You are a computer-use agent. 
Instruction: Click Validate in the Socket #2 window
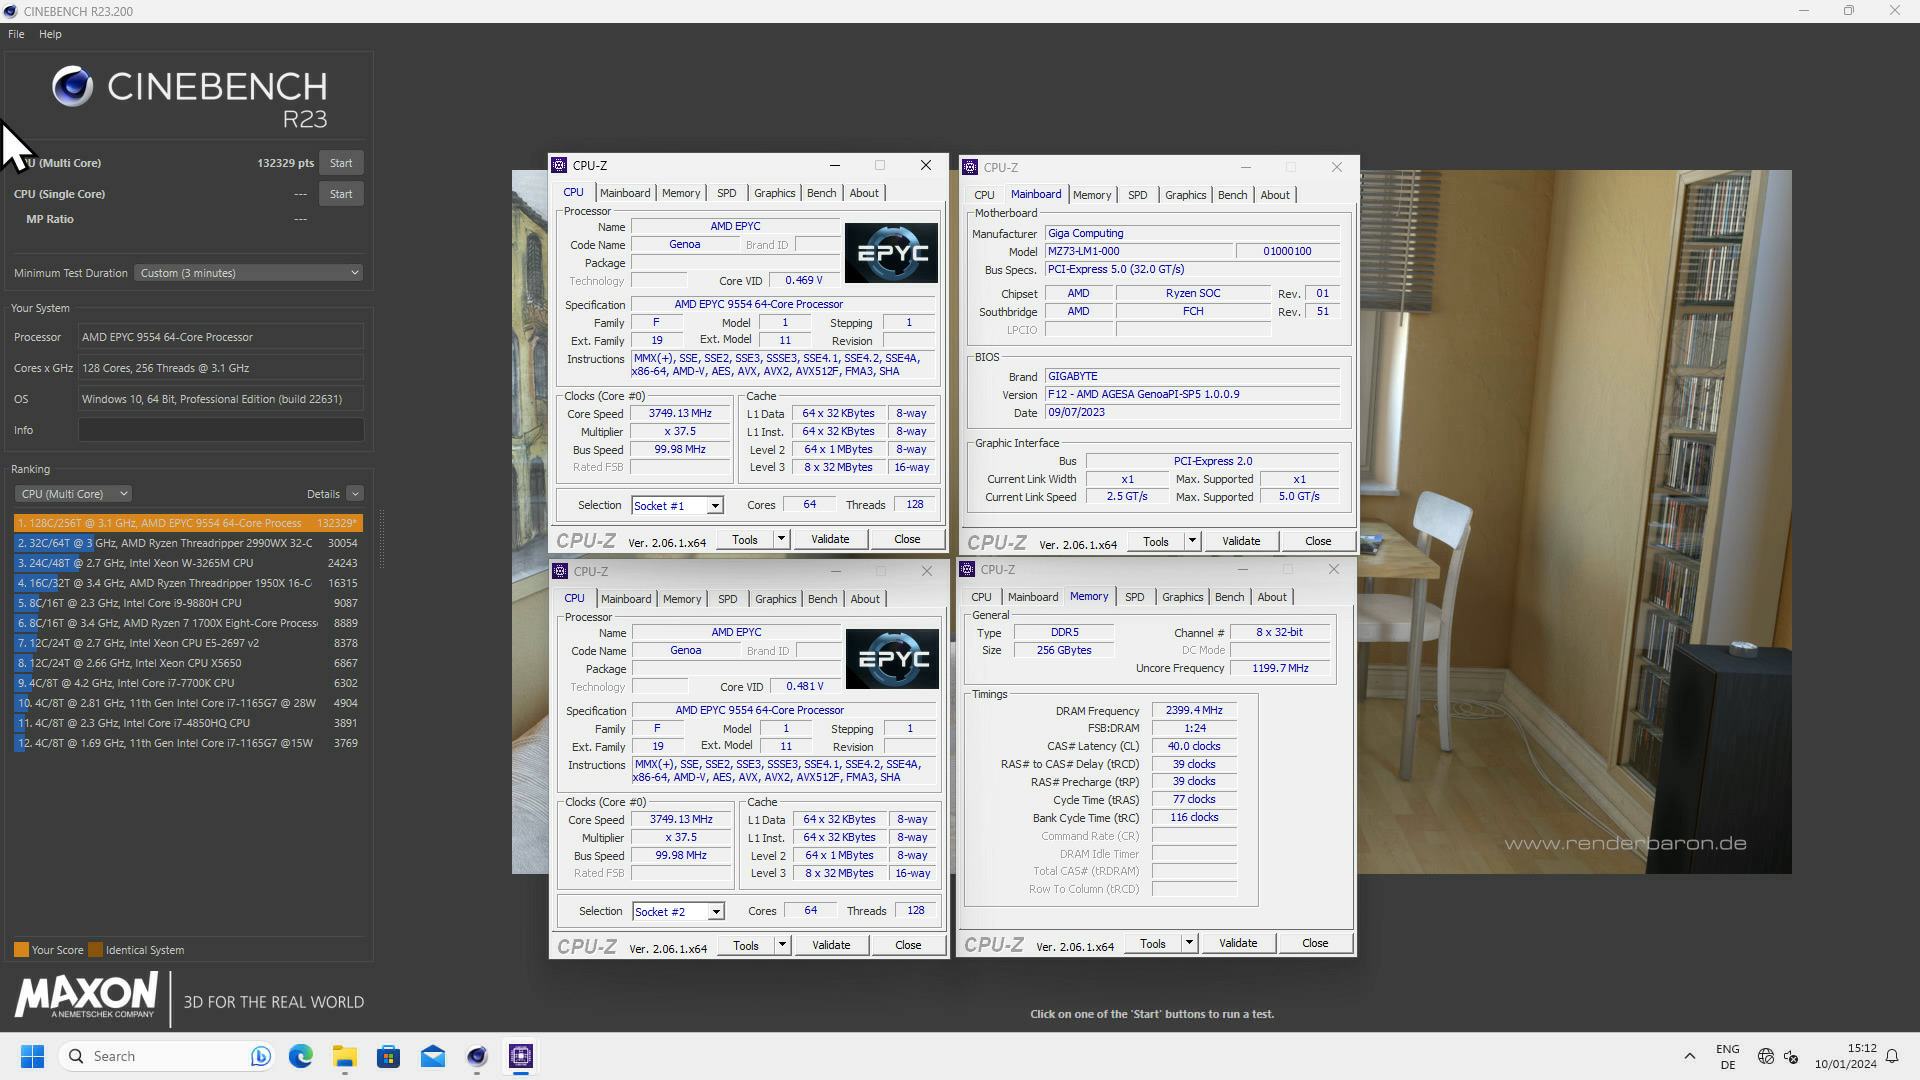[x=830, y=945]
